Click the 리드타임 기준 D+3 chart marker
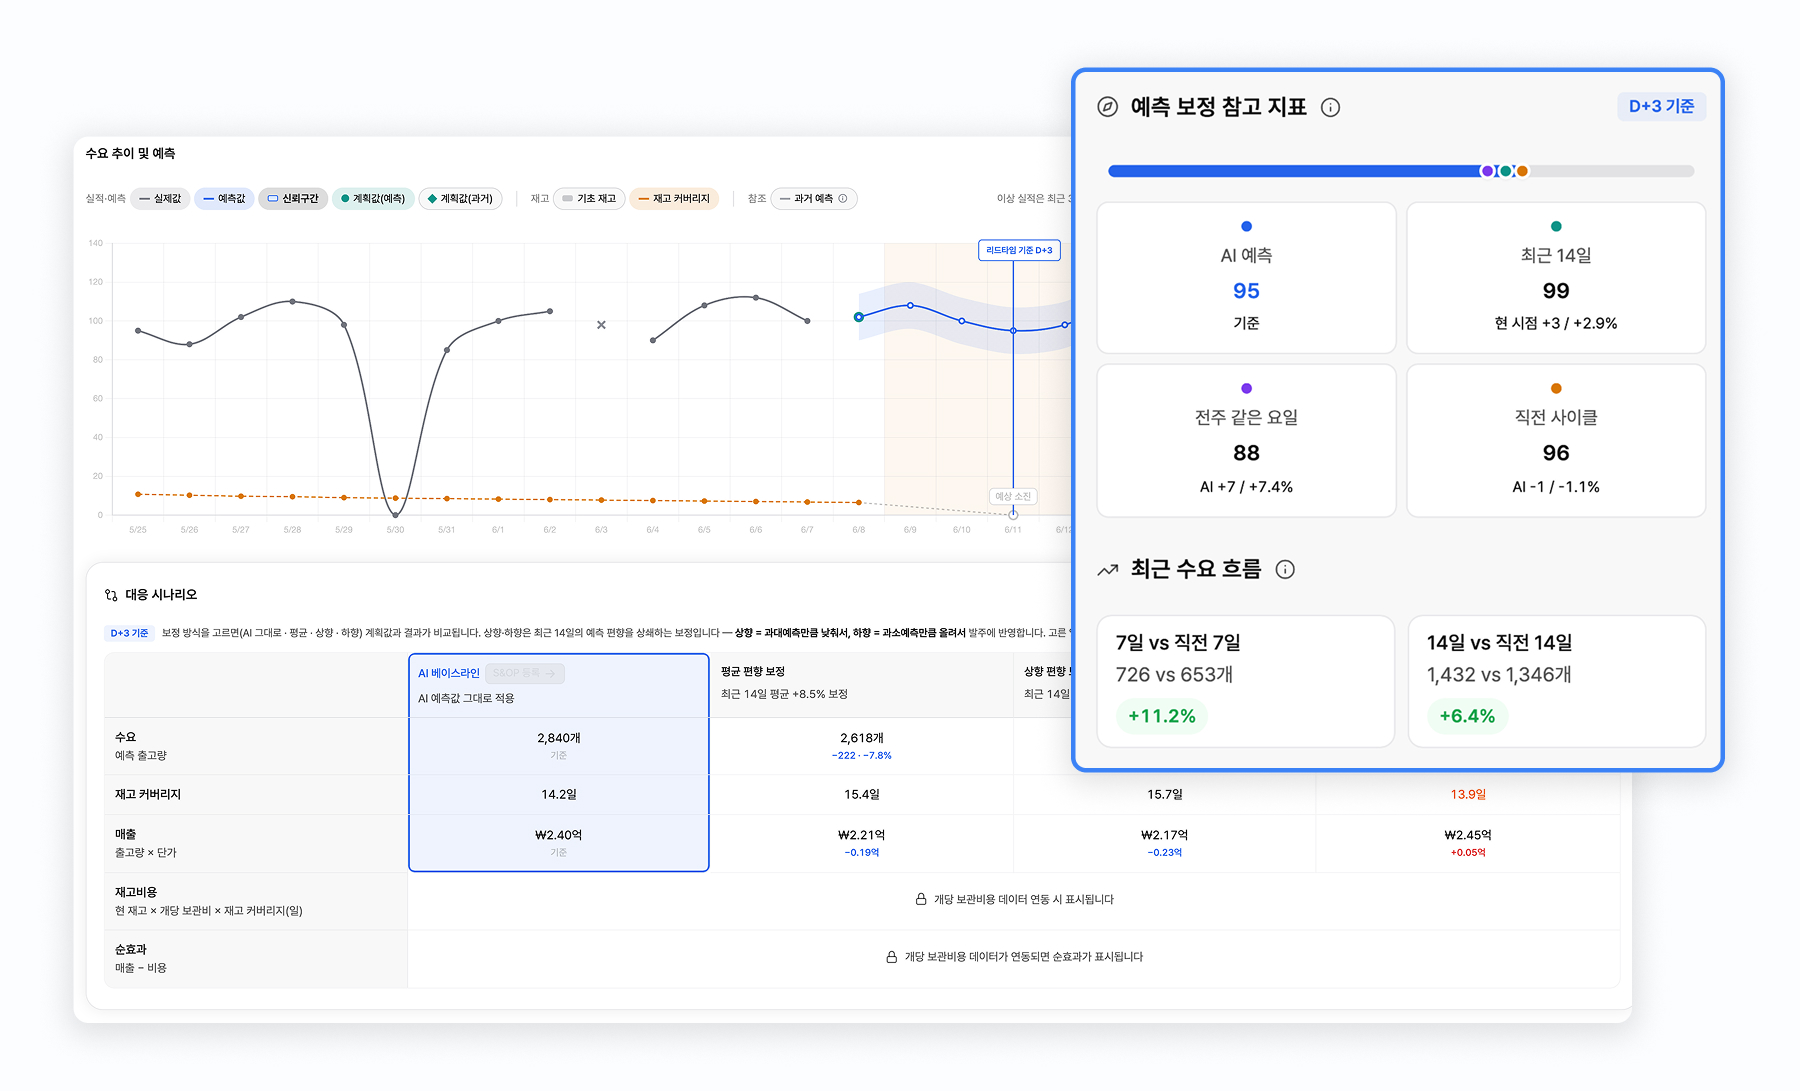The image size is (1800, 1091). click(x=1019, y=250)
